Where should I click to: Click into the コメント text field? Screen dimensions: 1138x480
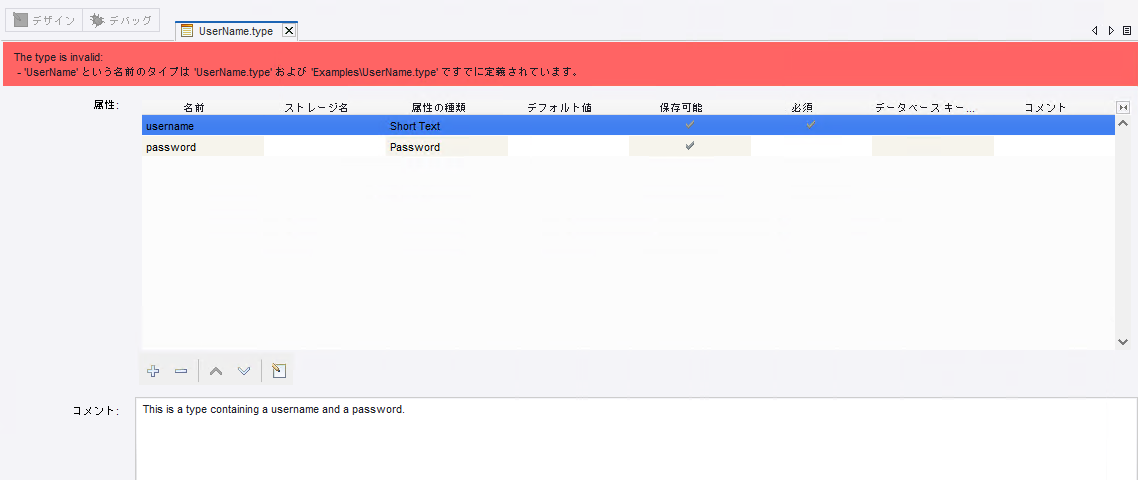click(x=635, y=438)
